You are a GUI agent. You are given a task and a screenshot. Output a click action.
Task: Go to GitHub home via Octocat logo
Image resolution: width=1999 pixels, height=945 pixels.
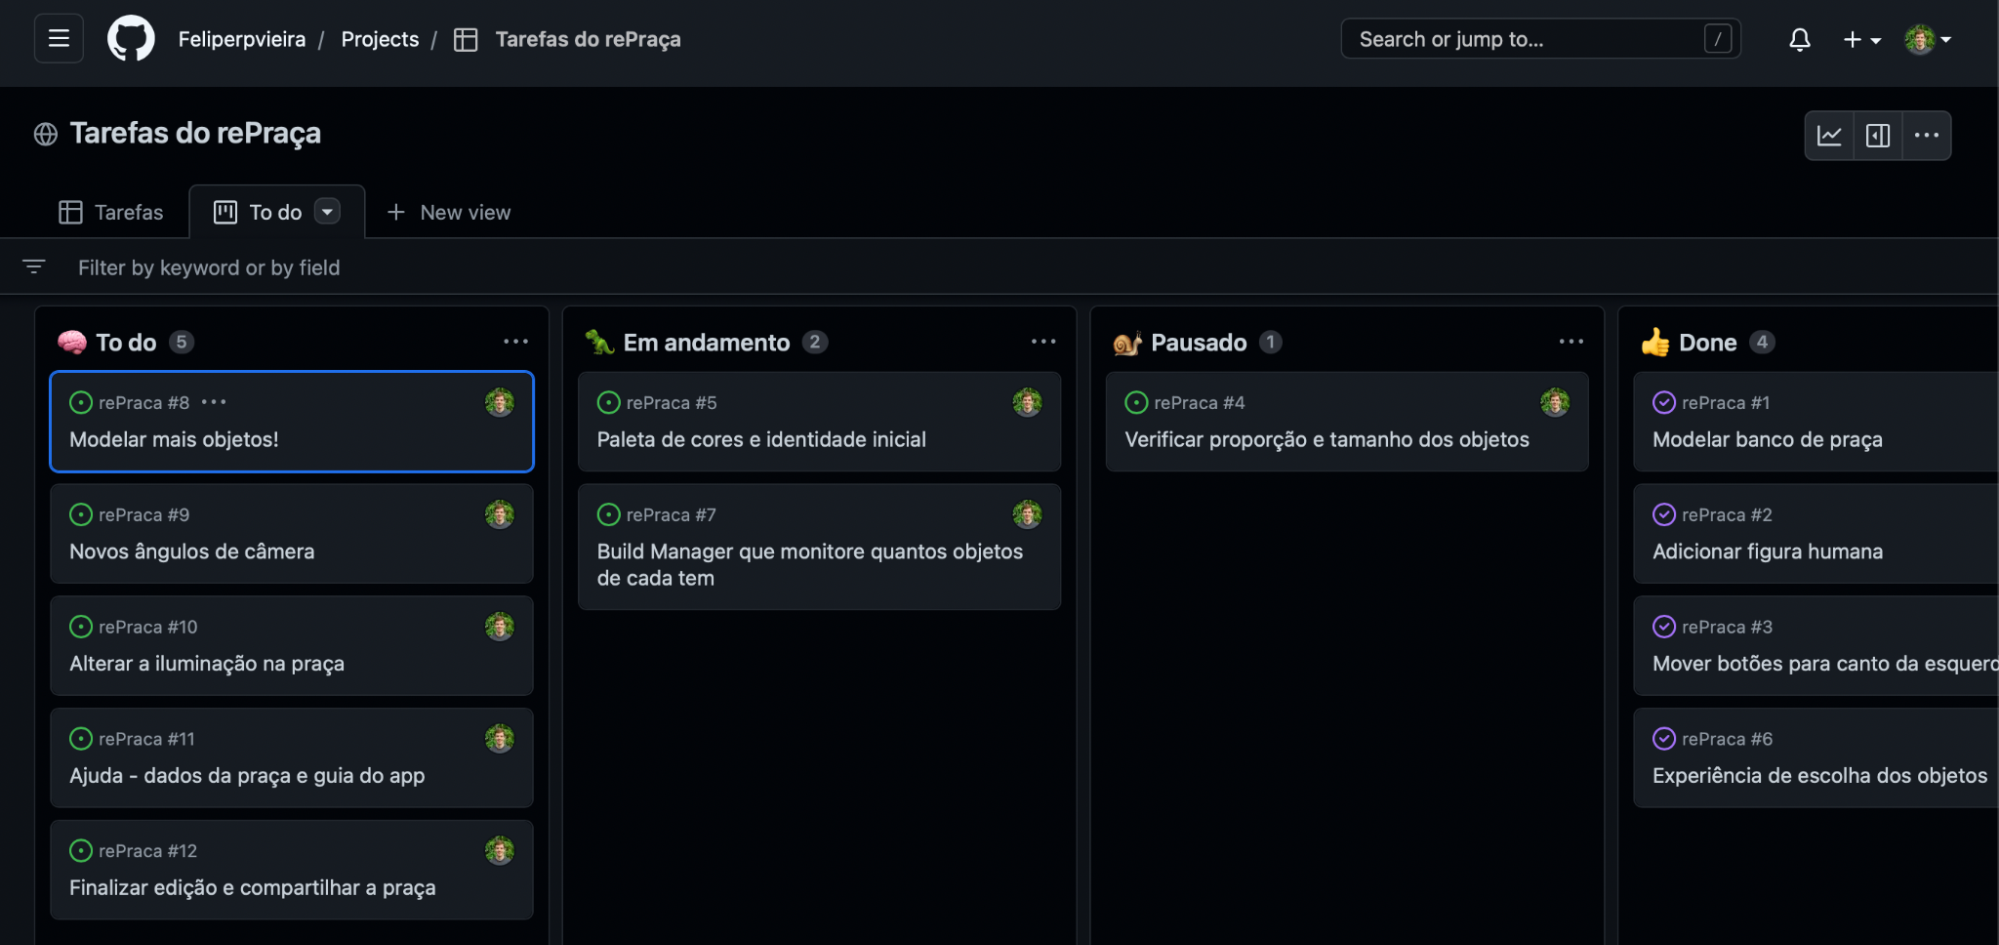pos(131,39)
